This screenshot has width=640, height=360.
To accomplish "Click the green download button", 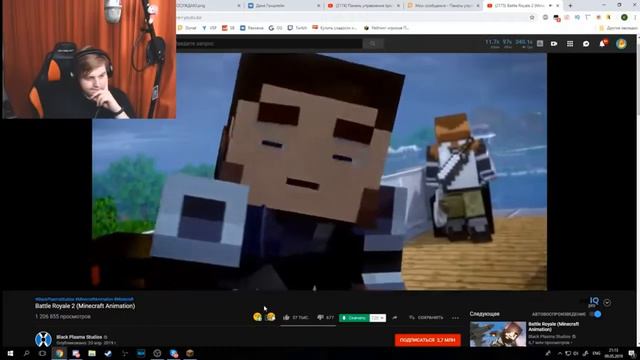I will [354, 318].
